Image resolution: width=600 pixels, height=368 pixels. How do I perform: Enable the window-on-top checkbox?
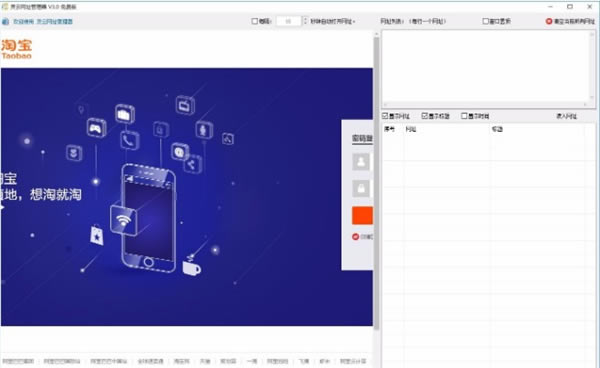[485, 21]
